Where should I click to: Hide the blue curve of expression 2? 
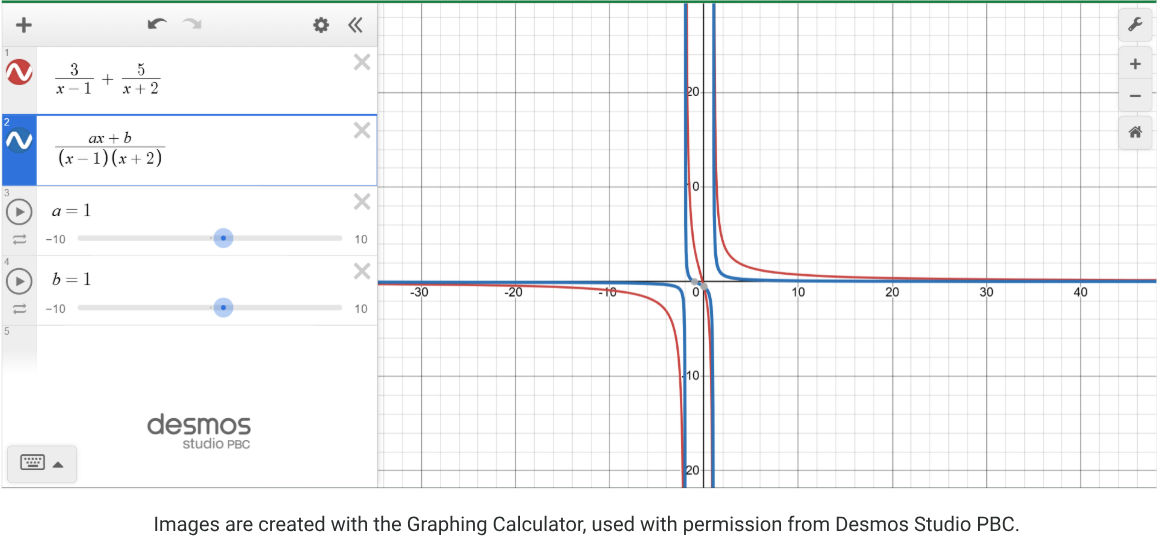pos(19,140)
